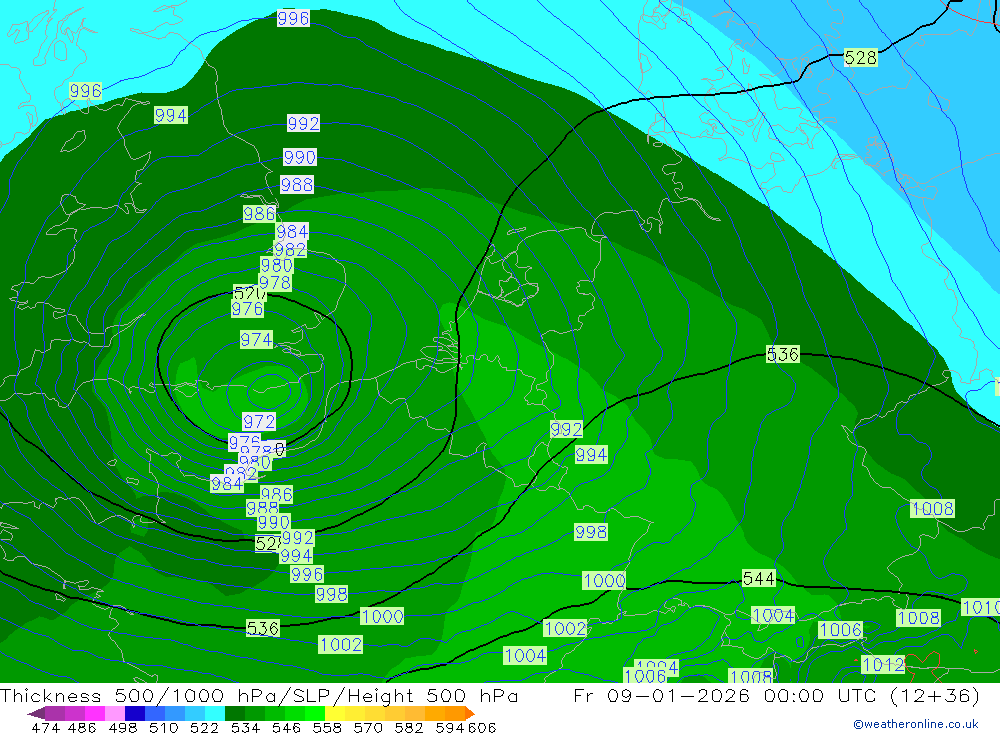Click the legend value '582'
1000x733 pixels.
pyautogui.click(x=409, y=727)
